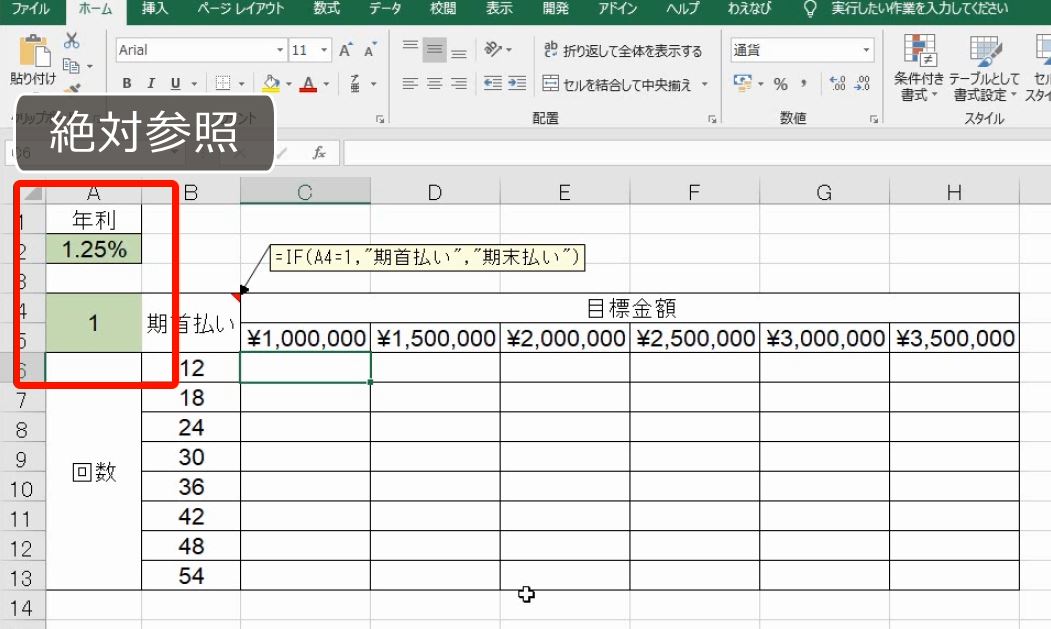Open the font color dropdown arrow
The height and width of the screenshot is (629, 1051).
(326, 84)
